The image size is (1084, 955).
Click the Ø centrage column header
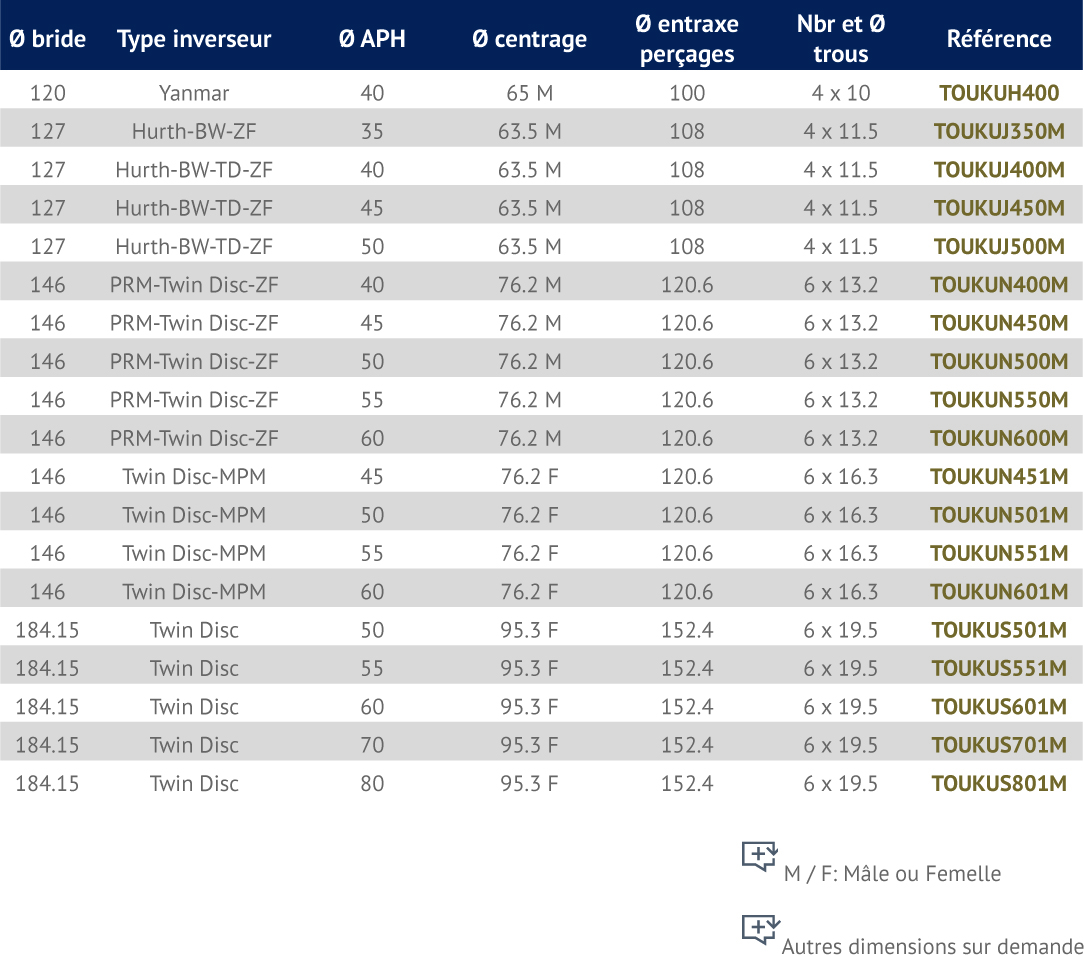pos(529,39)
